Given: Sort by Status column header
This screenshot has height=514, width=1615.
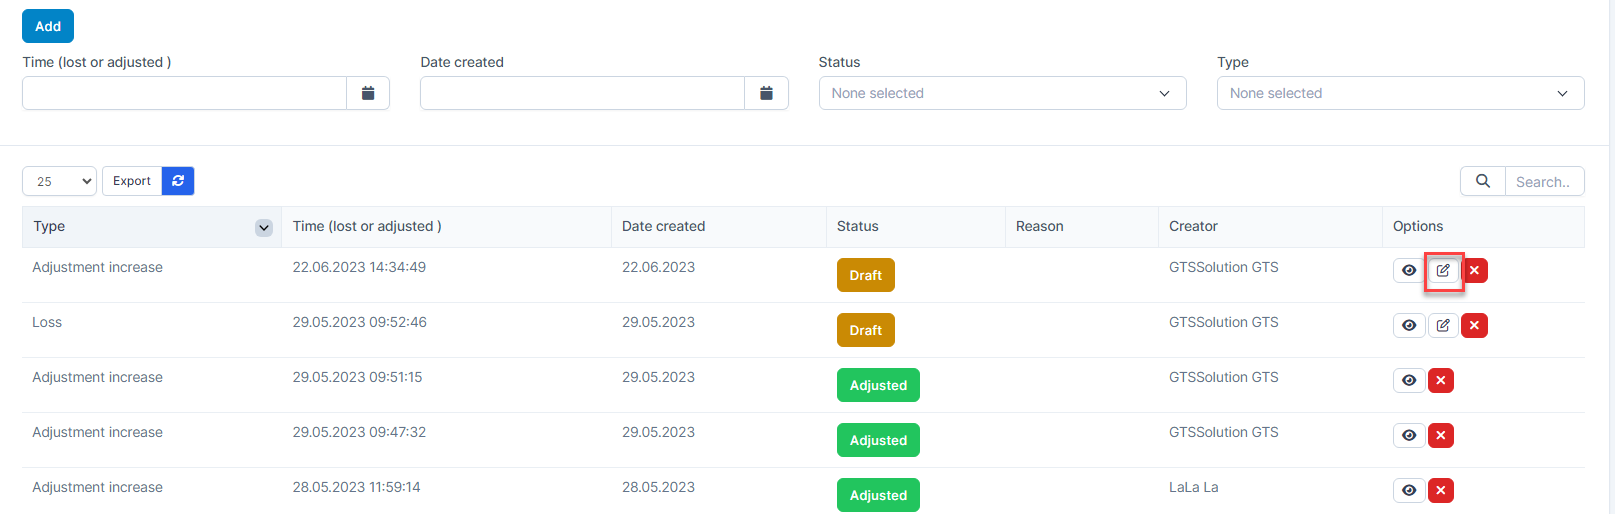Looking at the screenshot, I should point(915,227).
